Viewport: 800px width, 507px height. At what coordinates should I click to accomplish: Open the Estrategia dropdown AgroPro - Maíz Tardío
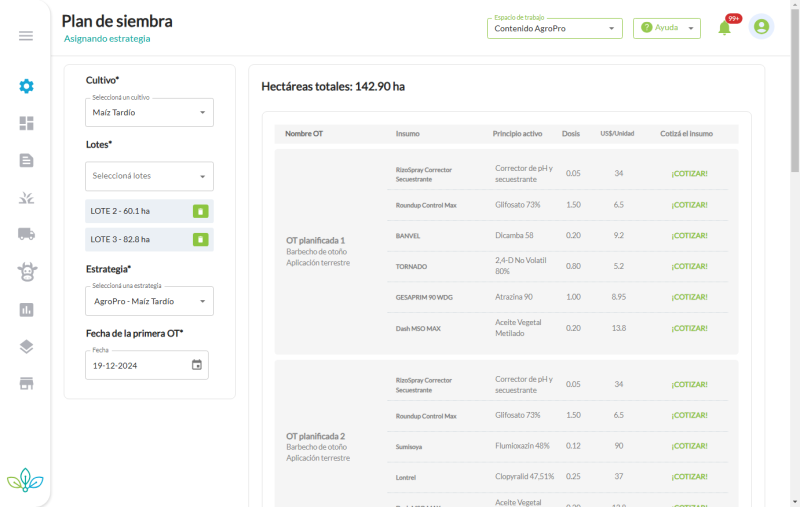(x=149, y=301)
